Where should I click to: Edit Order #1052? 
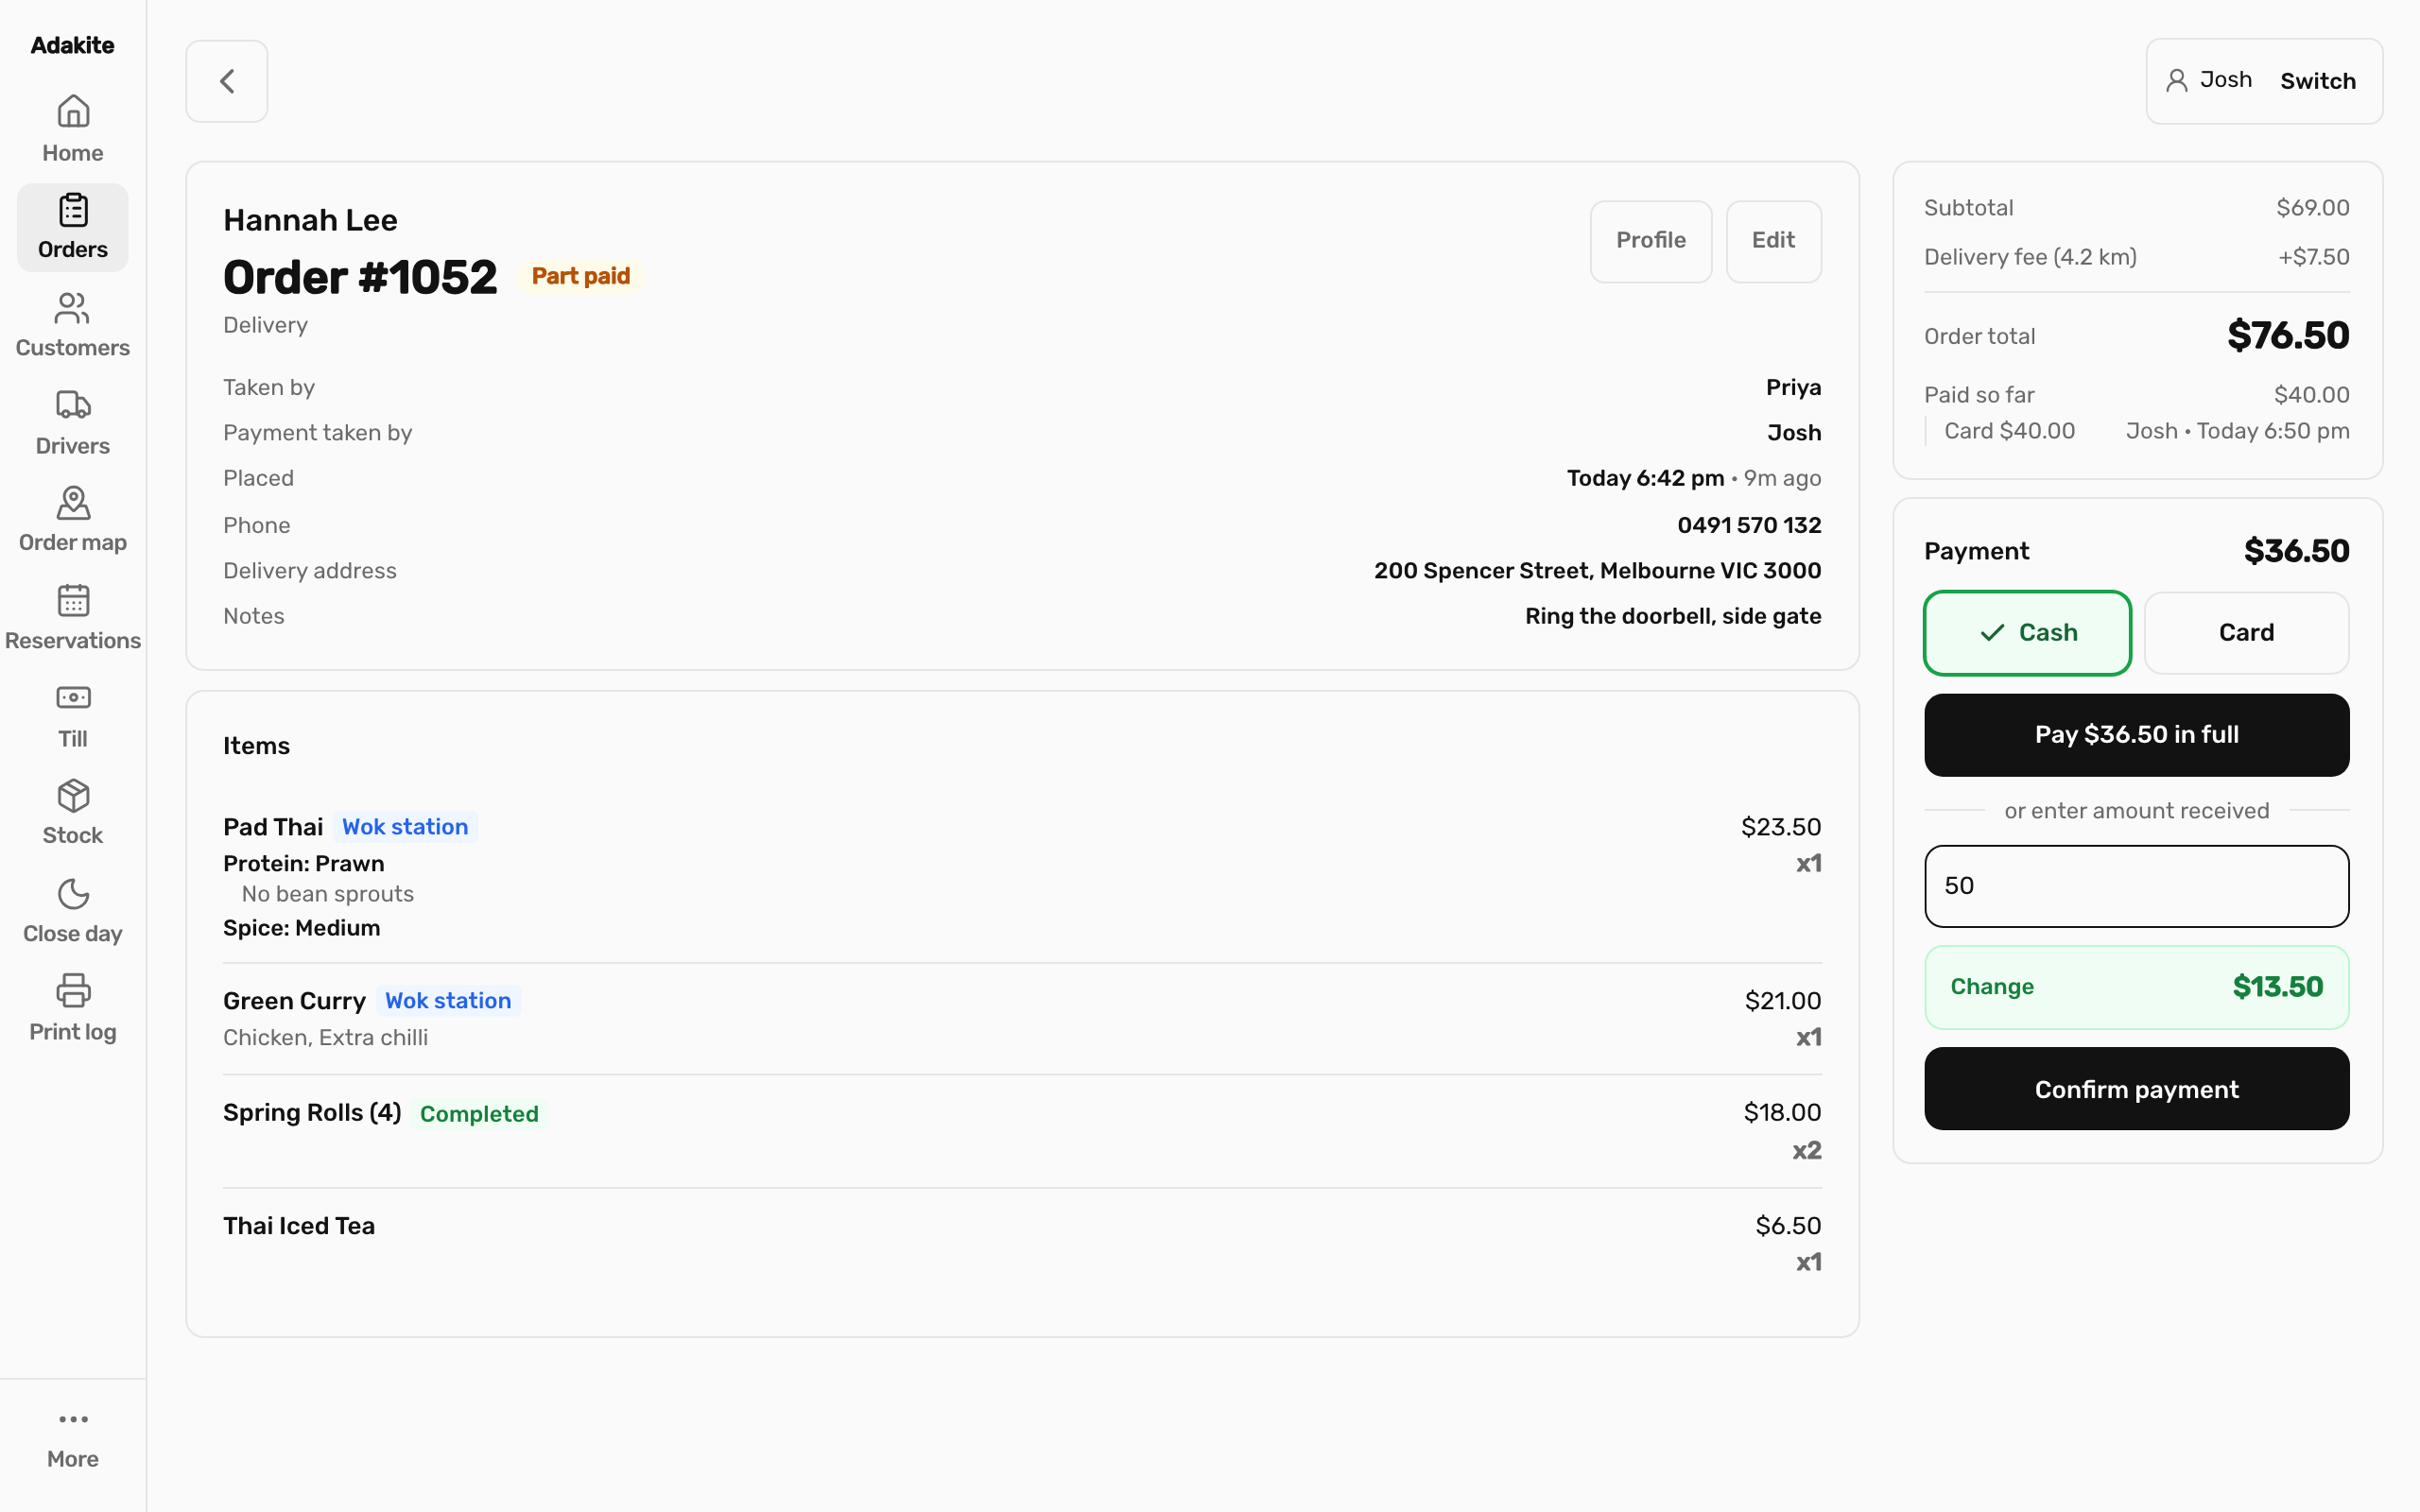[x=1773, y=241]
